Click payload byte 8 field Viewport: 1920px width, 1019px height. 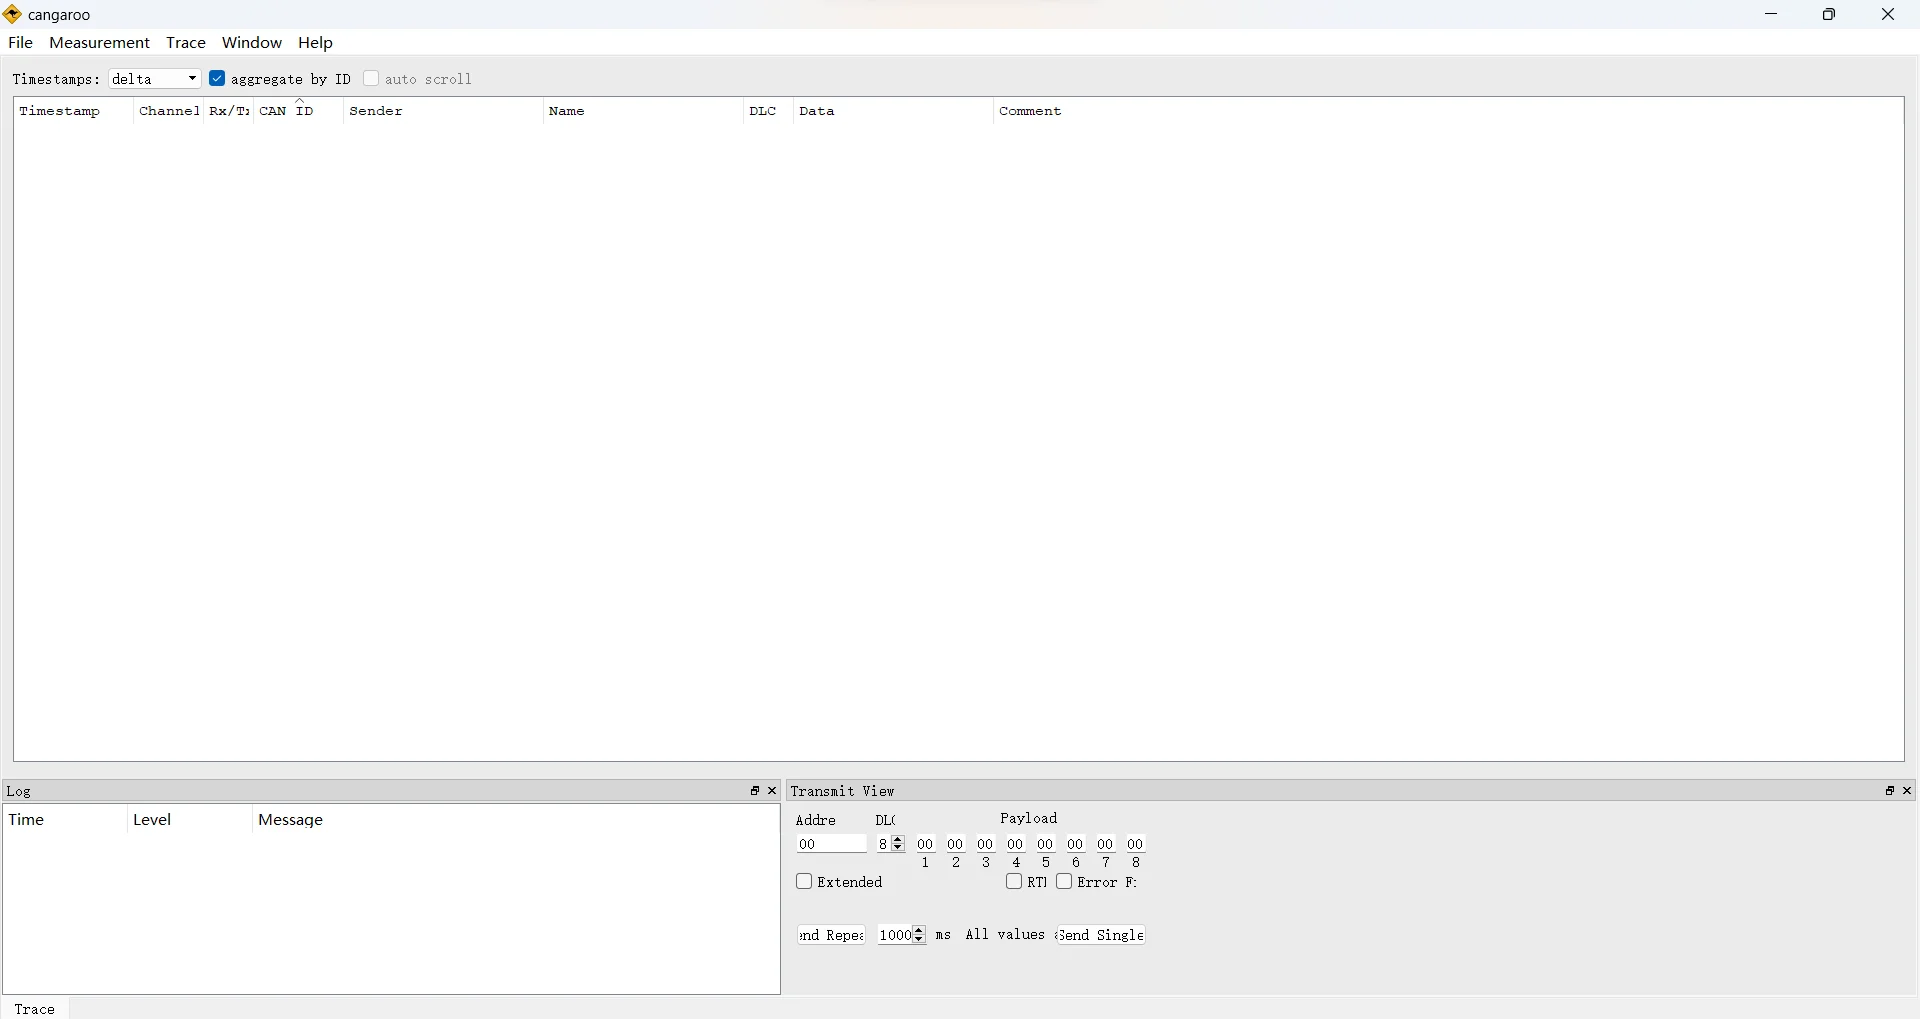click(1136, 844)
